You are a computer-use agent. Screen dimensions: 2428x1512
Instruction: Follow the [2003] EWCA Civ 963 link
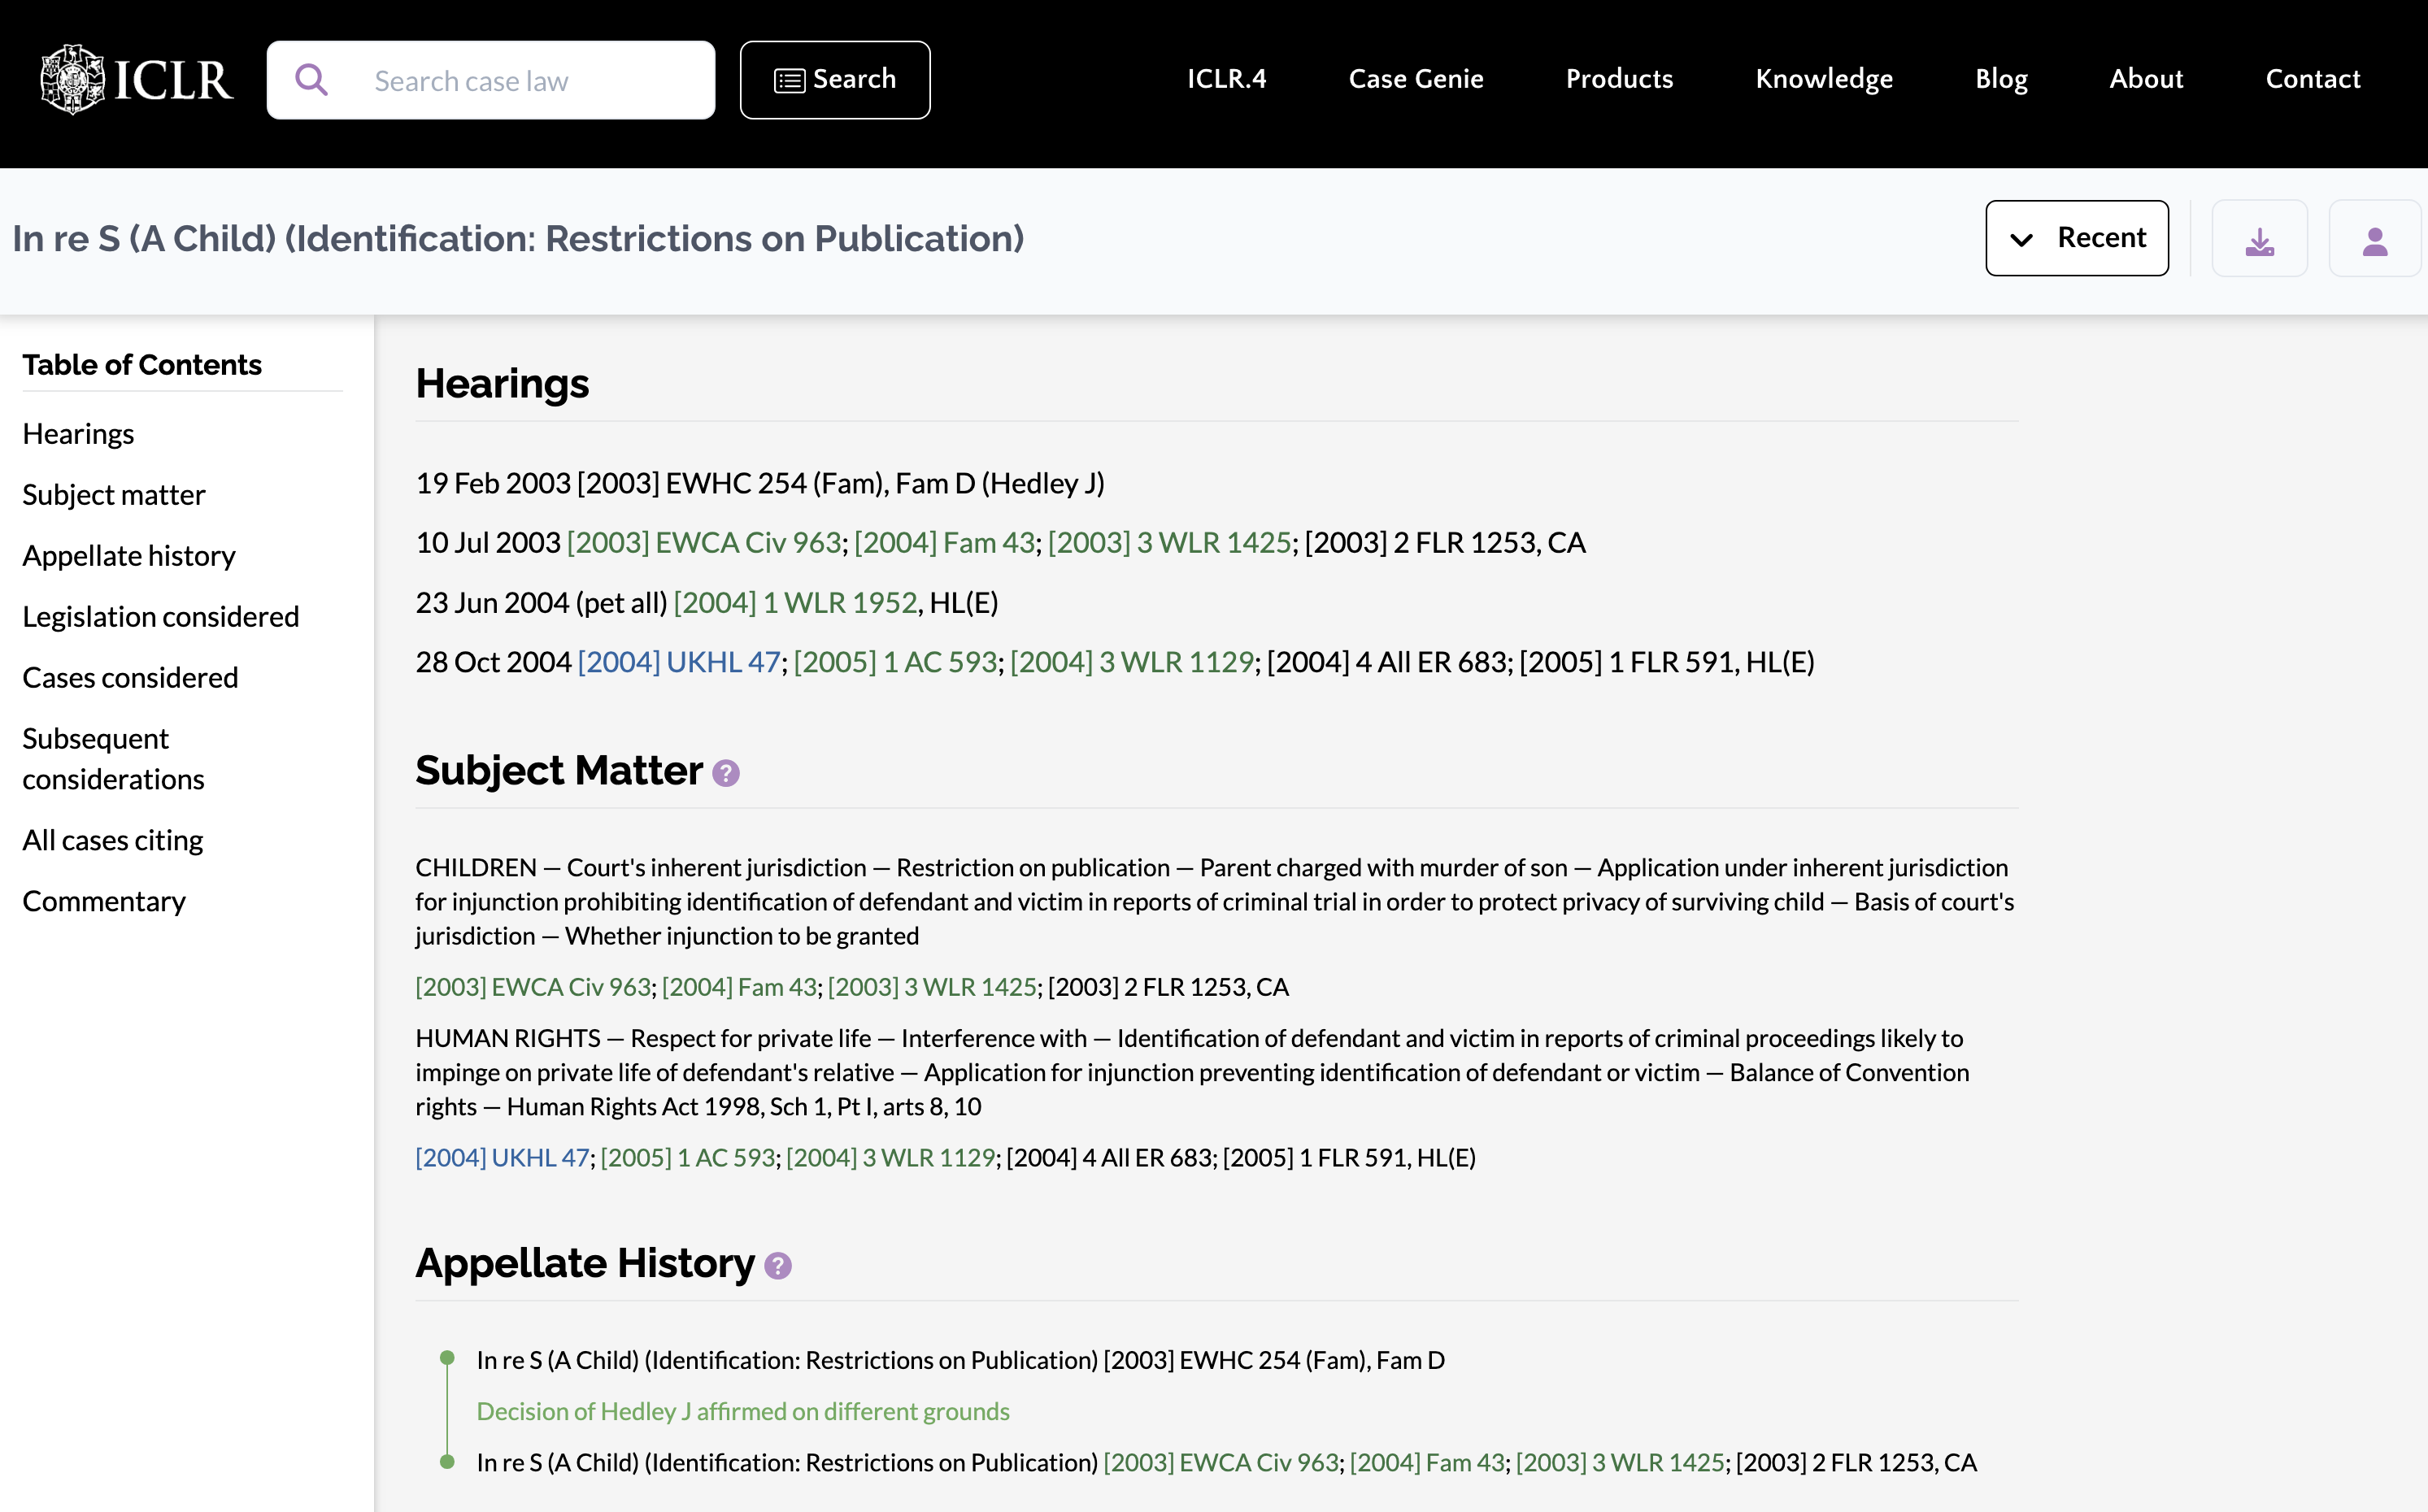click(702, 541)
